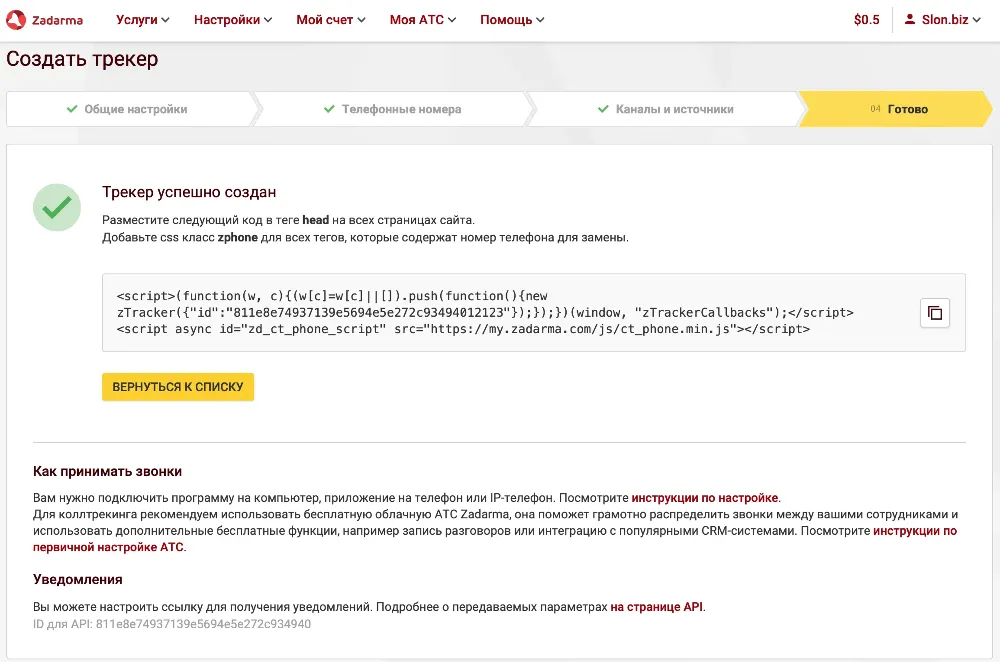The width and height of the screenshot is (1000, 662).
Task: Copy tracker code with the copy icon
Action: pyautogui.click(x=935, y=313)
